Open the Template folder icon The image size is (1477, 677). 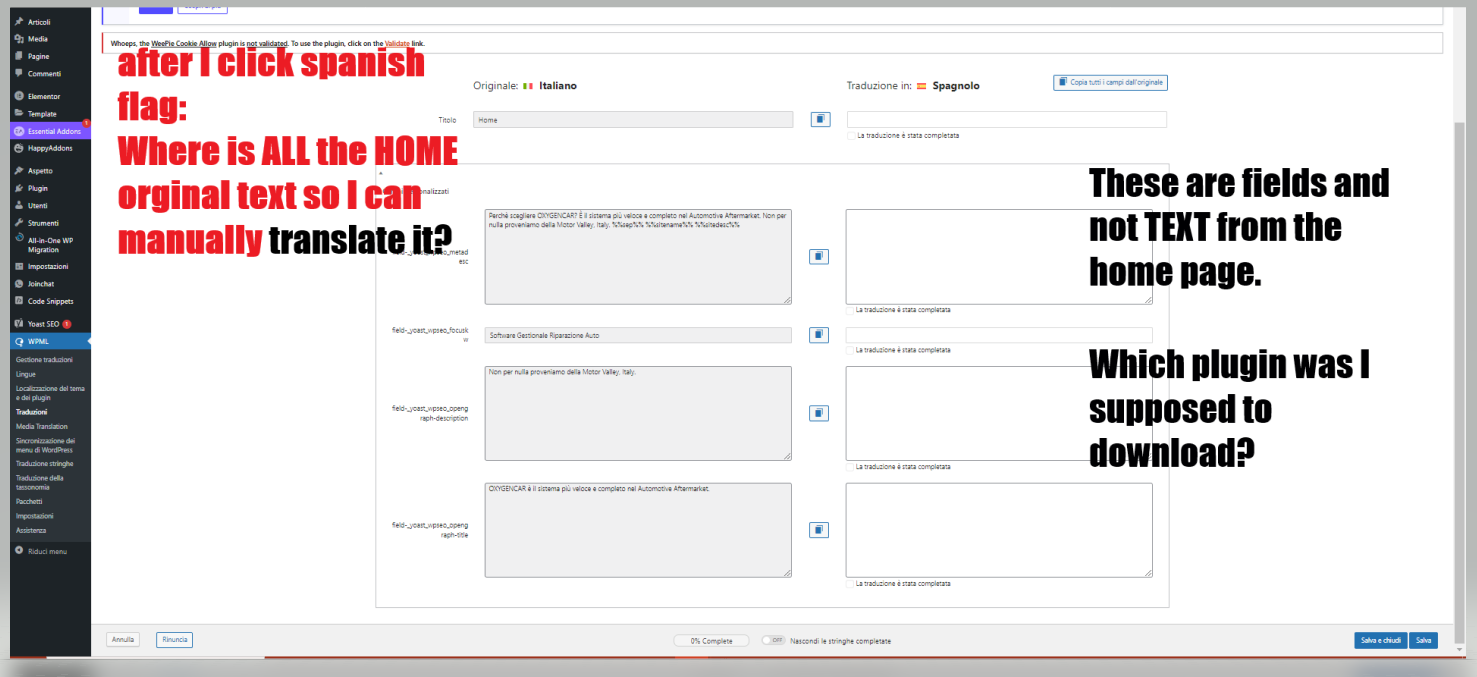(x=19, y=114)
